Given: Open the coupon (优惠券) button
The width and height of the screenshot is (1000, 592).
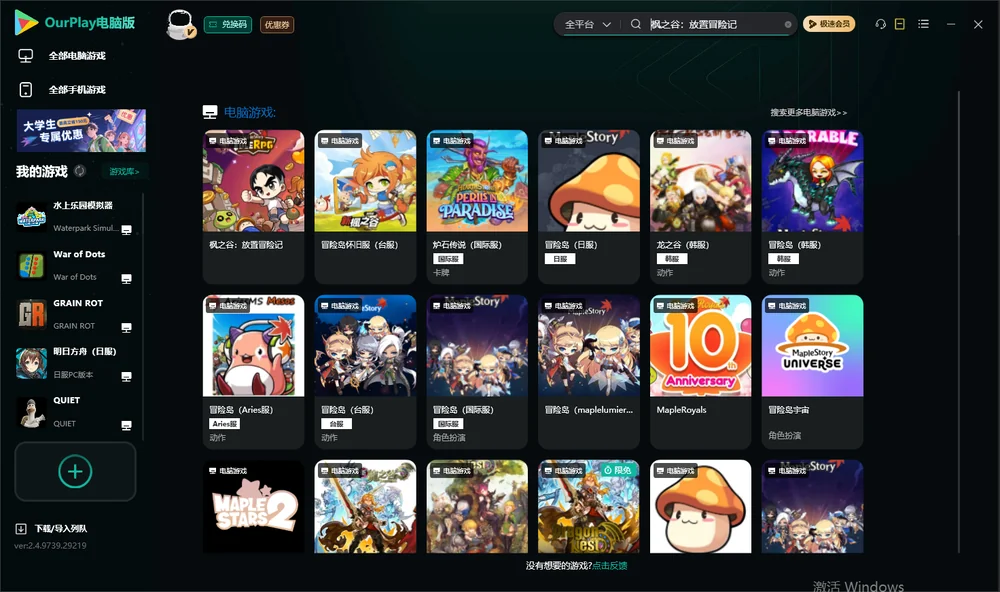Looking at the screenshot, I should point(277,25).
